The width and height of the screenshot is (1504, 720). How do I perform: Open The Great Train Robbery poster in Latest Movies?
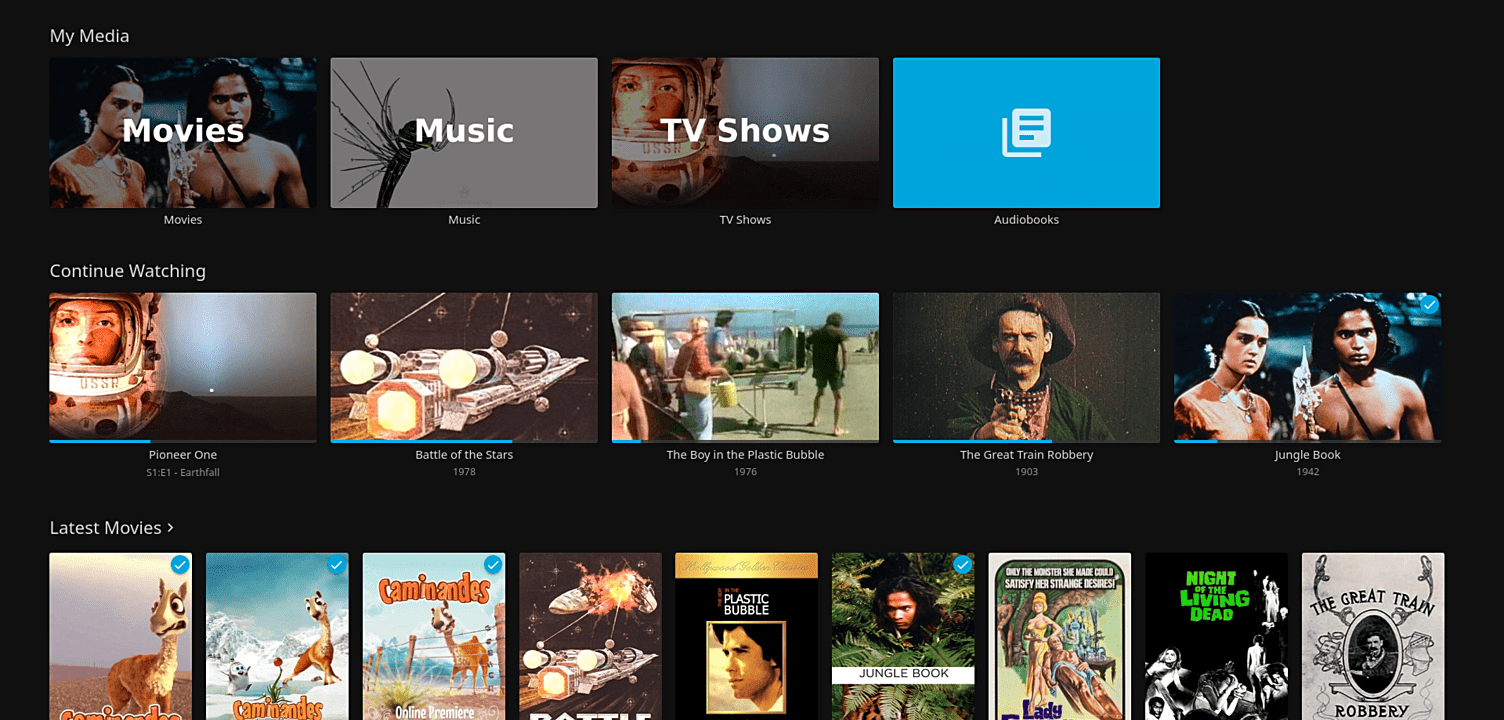[1373, 636]
